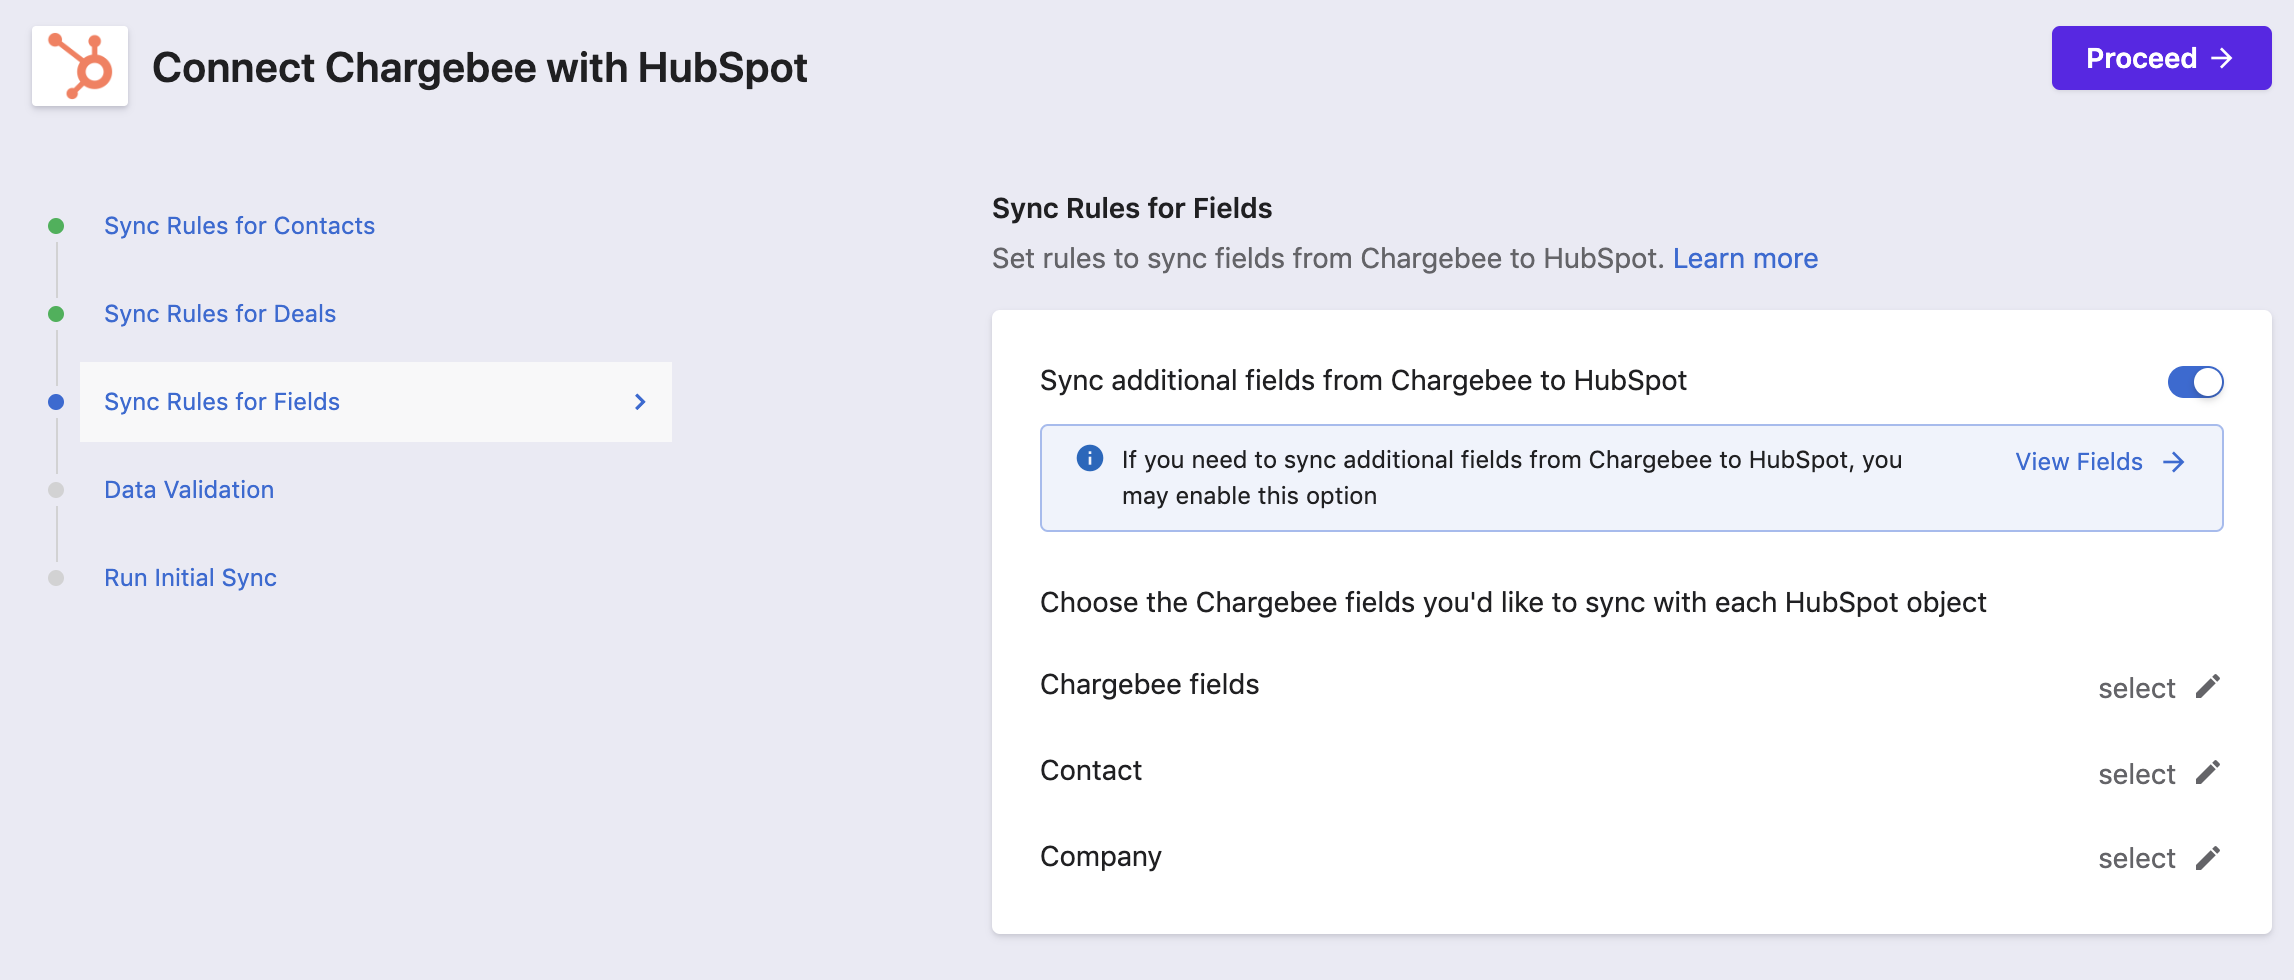Follow the Learn more link
The width and height of the screenshot is (2294, 980).
click(1745, 259)
